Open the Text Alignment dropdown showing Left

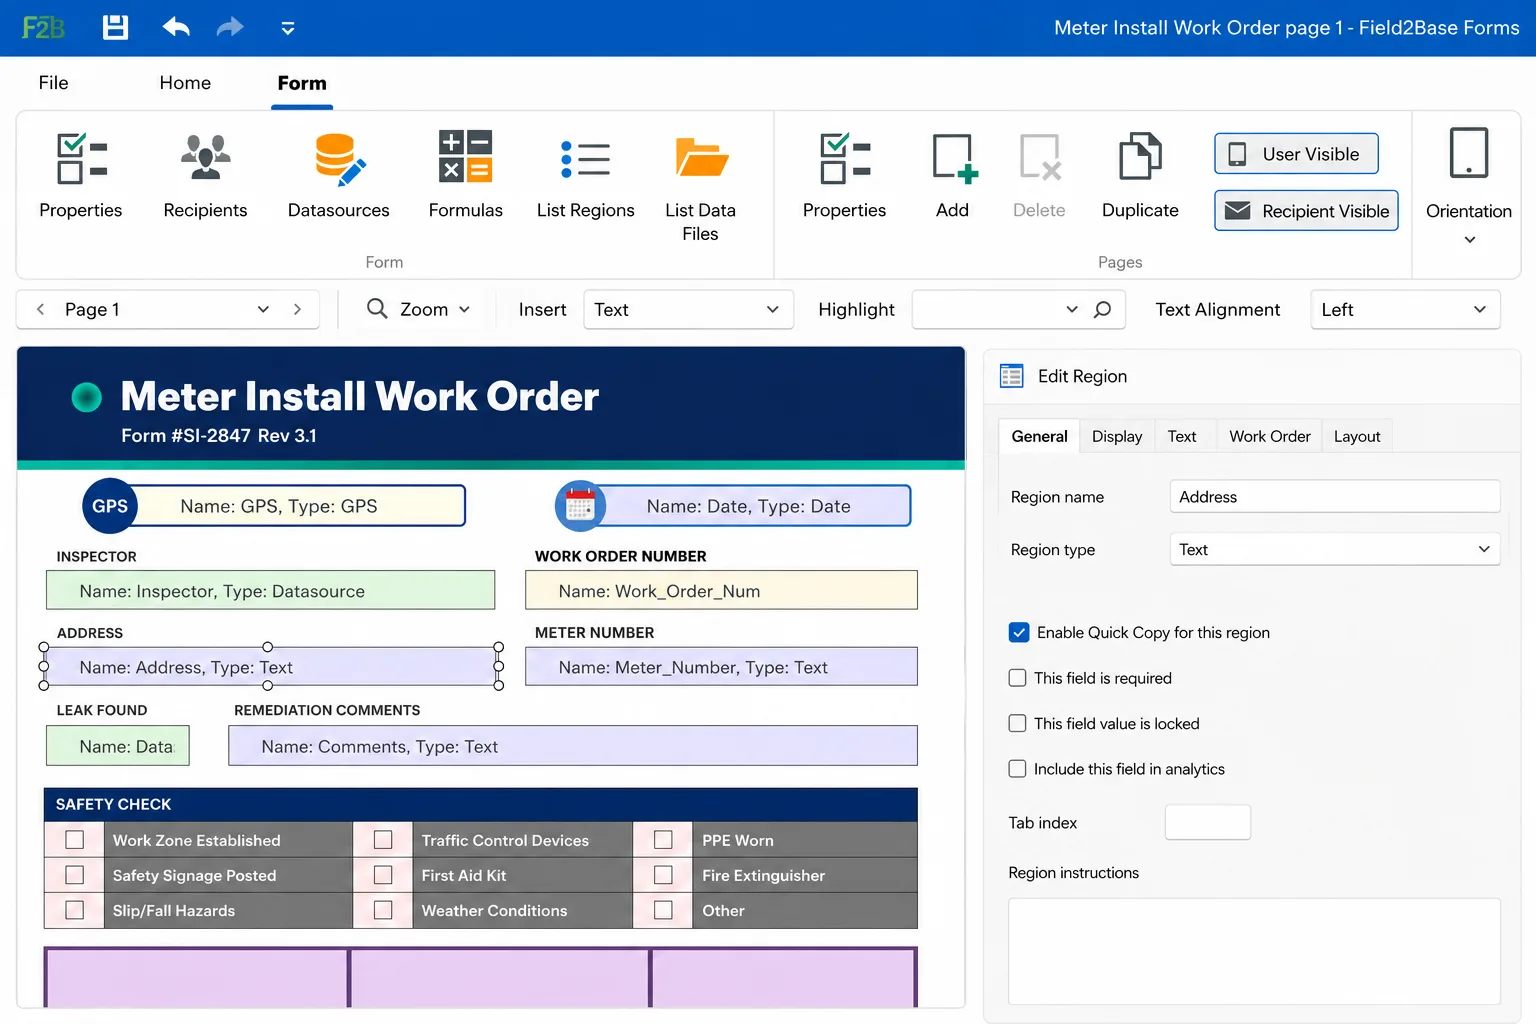(1405, 310)
